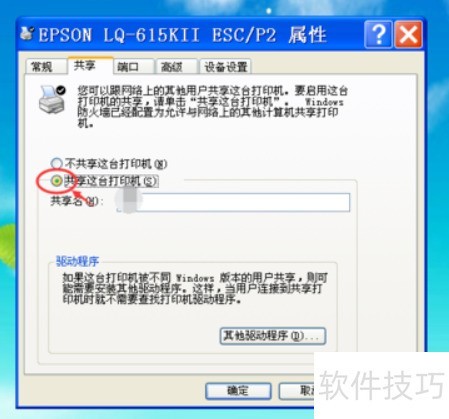
Task: Confirm with the 确定 button
Action: 238,391
